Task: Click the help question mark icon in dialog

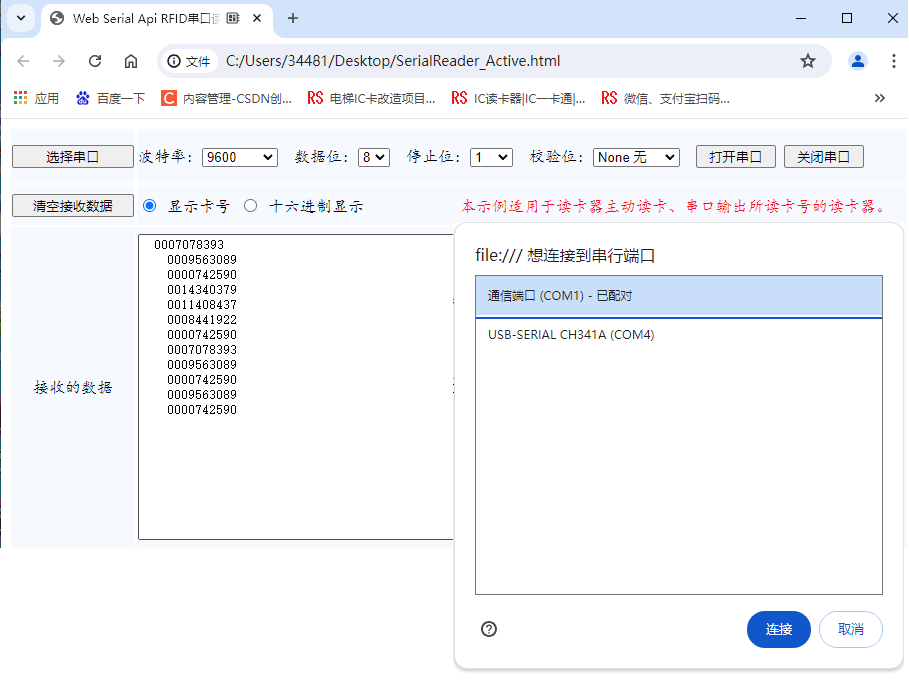Action: tap(489, 629)
